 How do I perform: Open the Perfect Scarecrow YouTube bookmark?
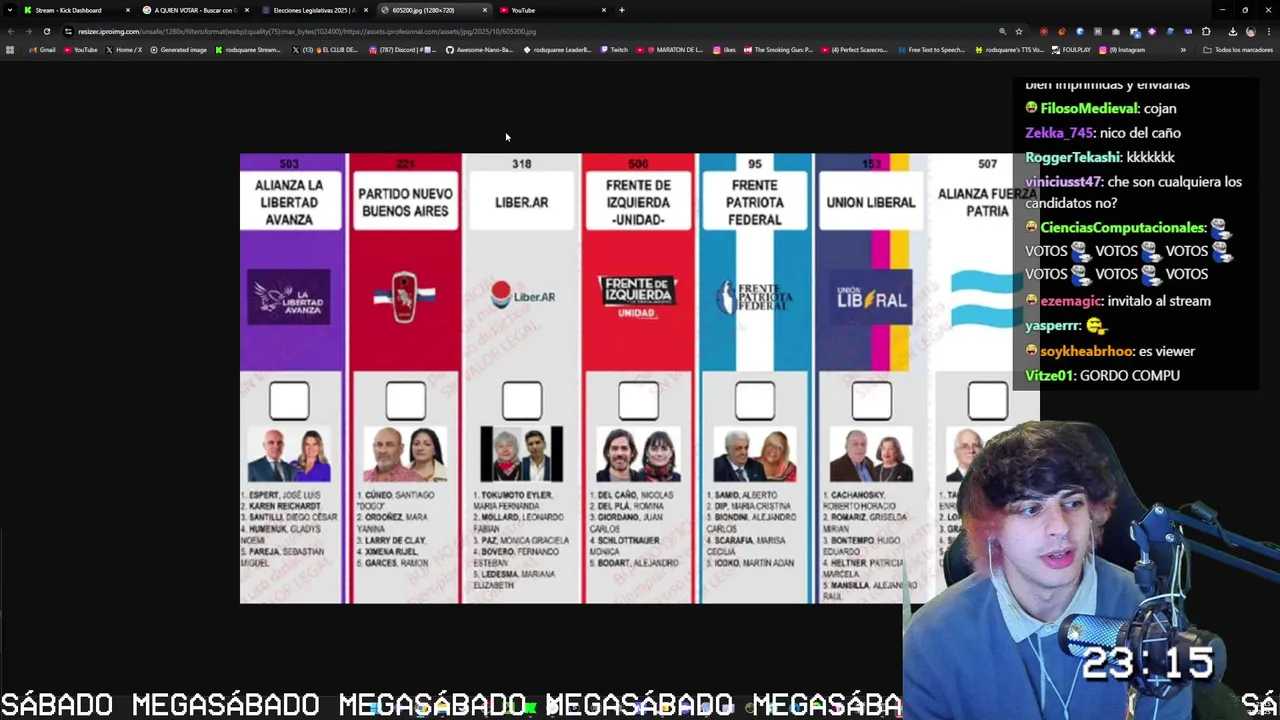tap(856, 50)
